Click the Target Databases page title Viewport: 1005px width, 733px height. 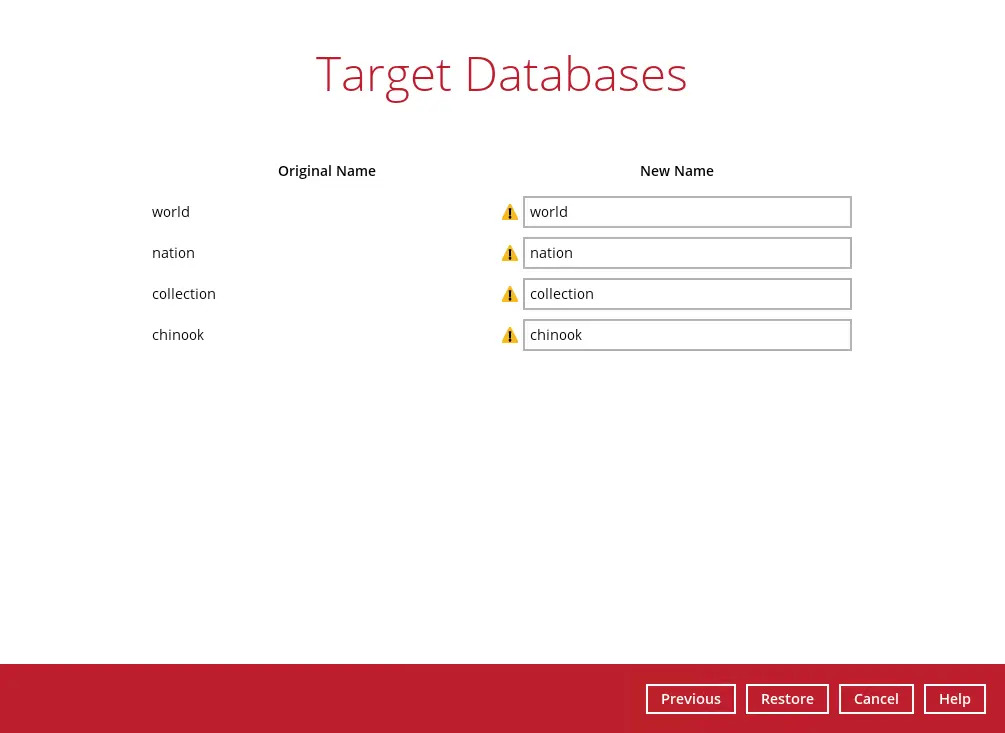501,75
